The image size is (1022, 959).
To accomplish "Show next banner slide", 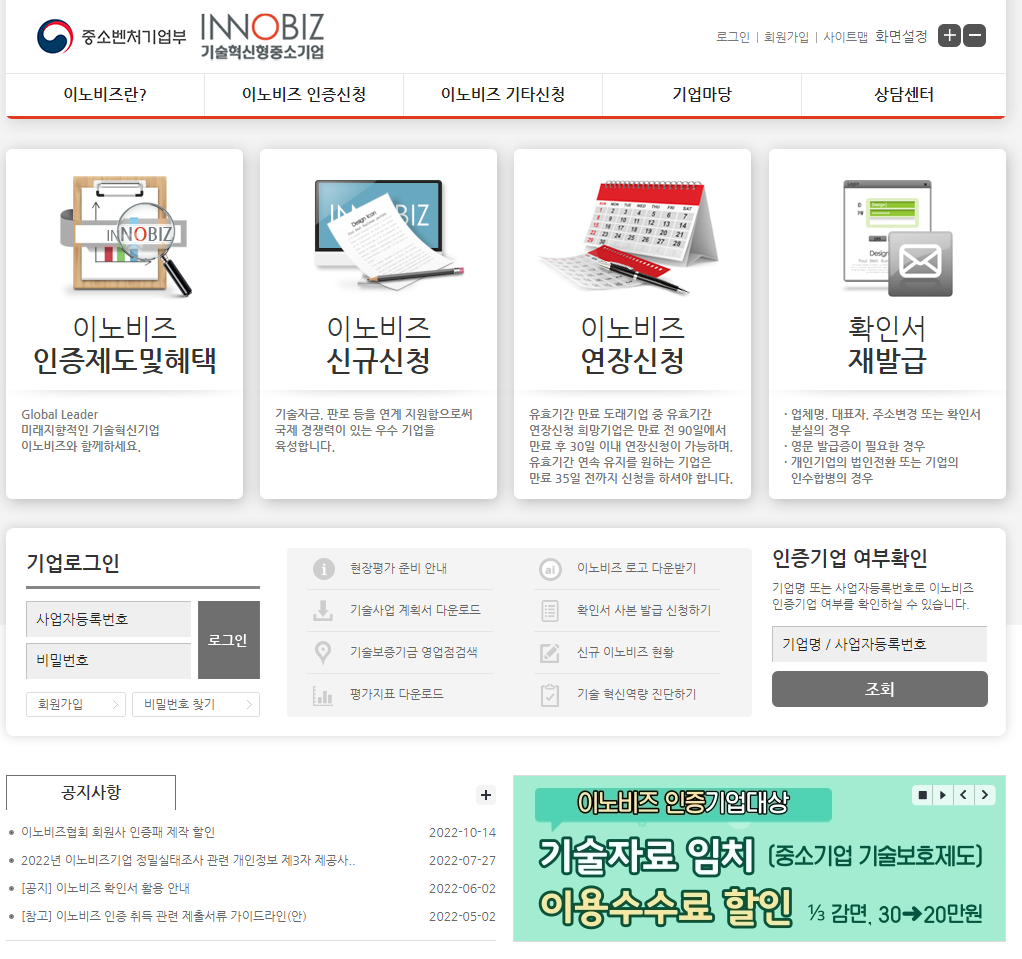I will click(985, 795).
